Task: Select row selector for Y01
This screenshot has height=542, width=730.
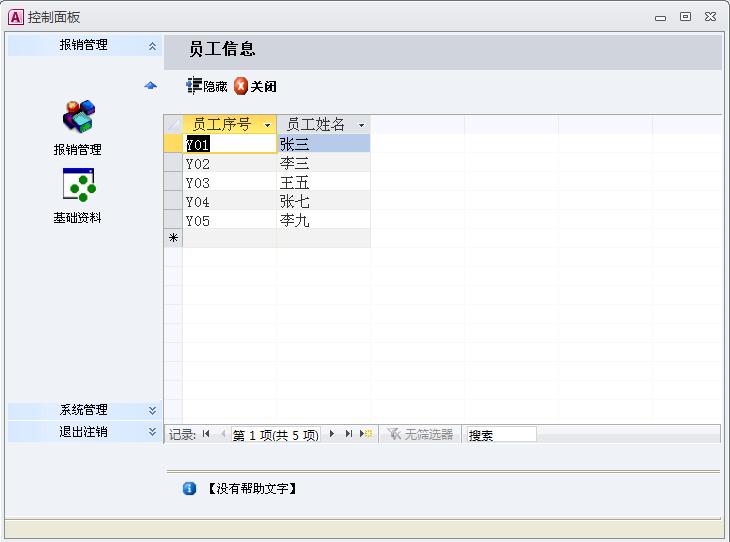Action: coord(173,143)
